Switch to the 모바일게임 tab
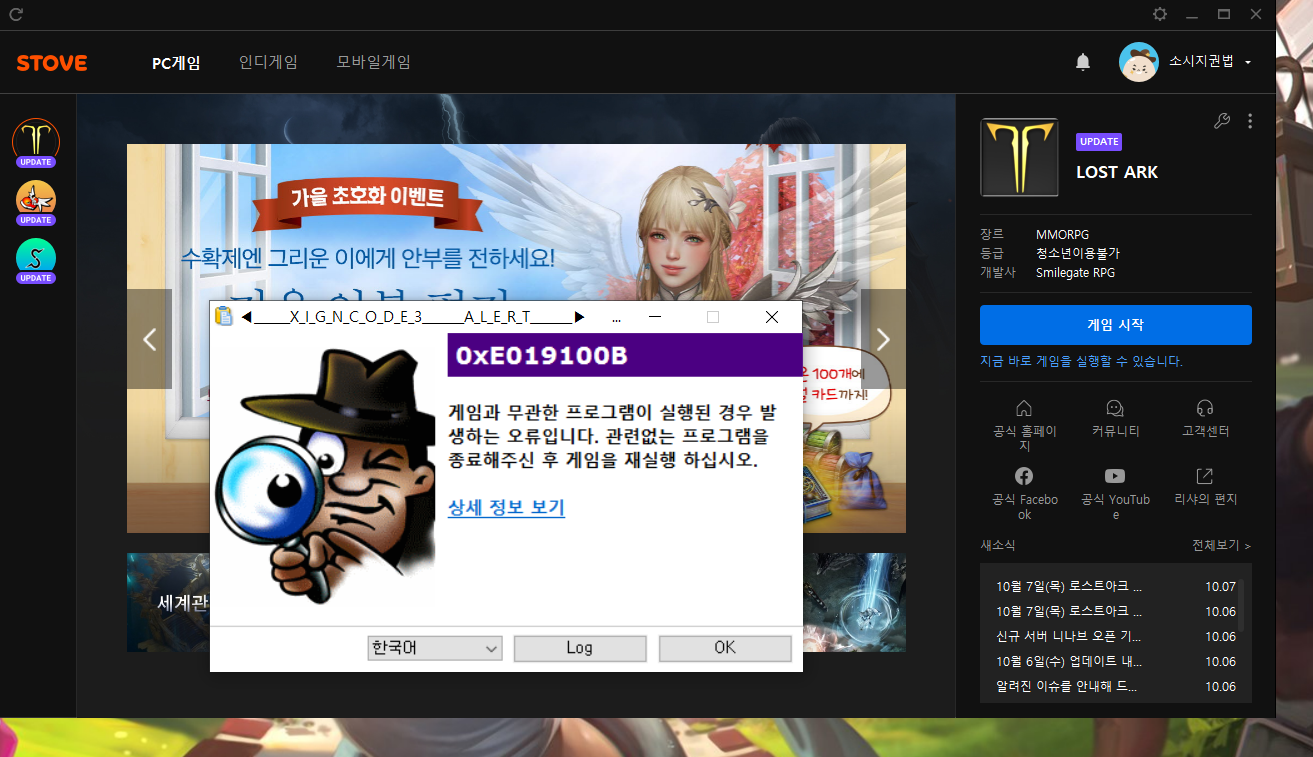Screen dimensions: 1313x757 373,62
